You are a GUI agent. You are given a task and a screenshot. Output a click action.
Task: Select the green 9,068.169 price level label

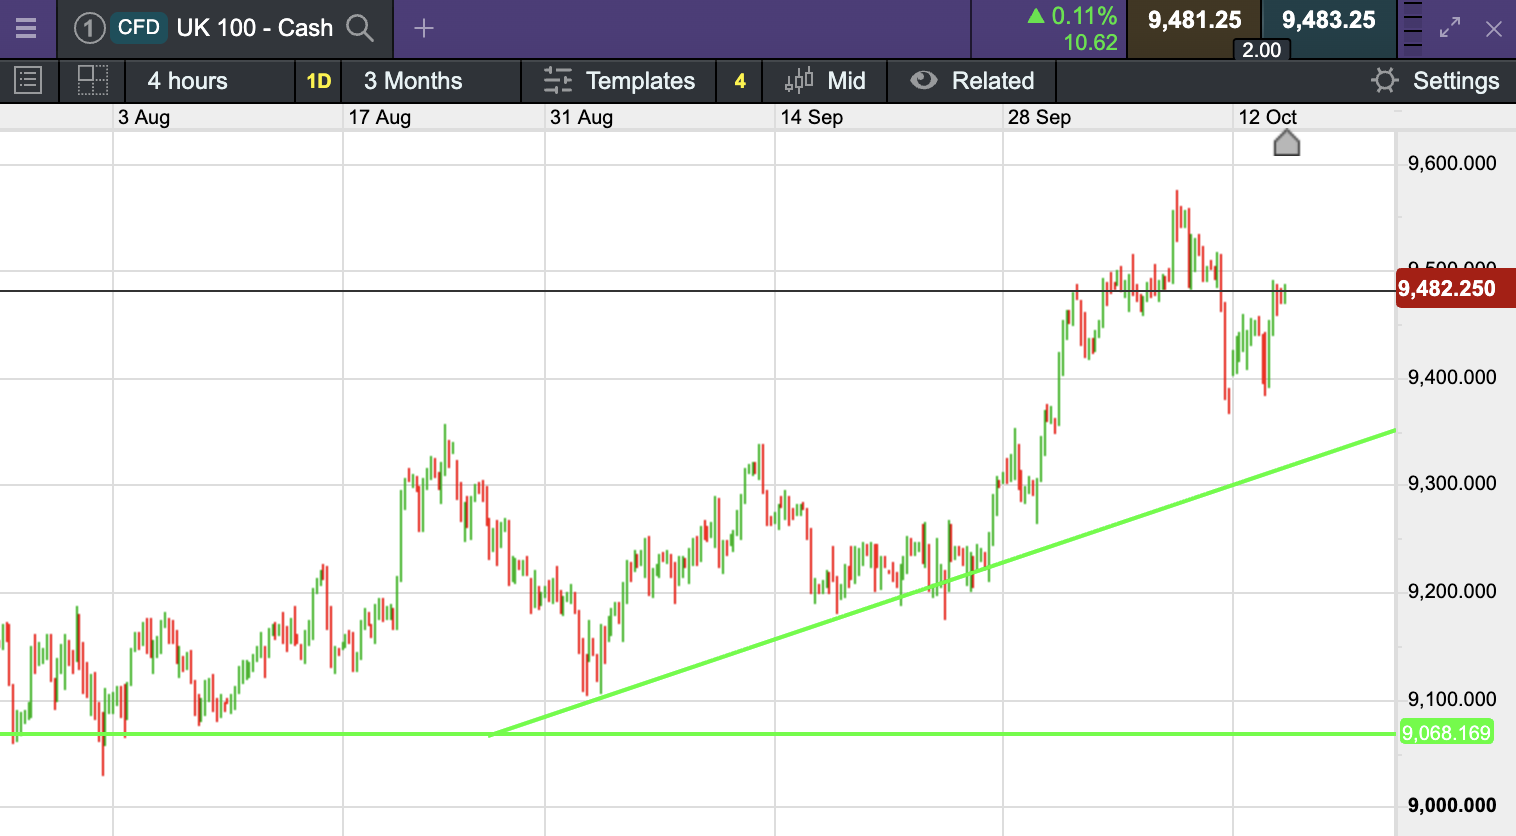(x=1446, y=733)
